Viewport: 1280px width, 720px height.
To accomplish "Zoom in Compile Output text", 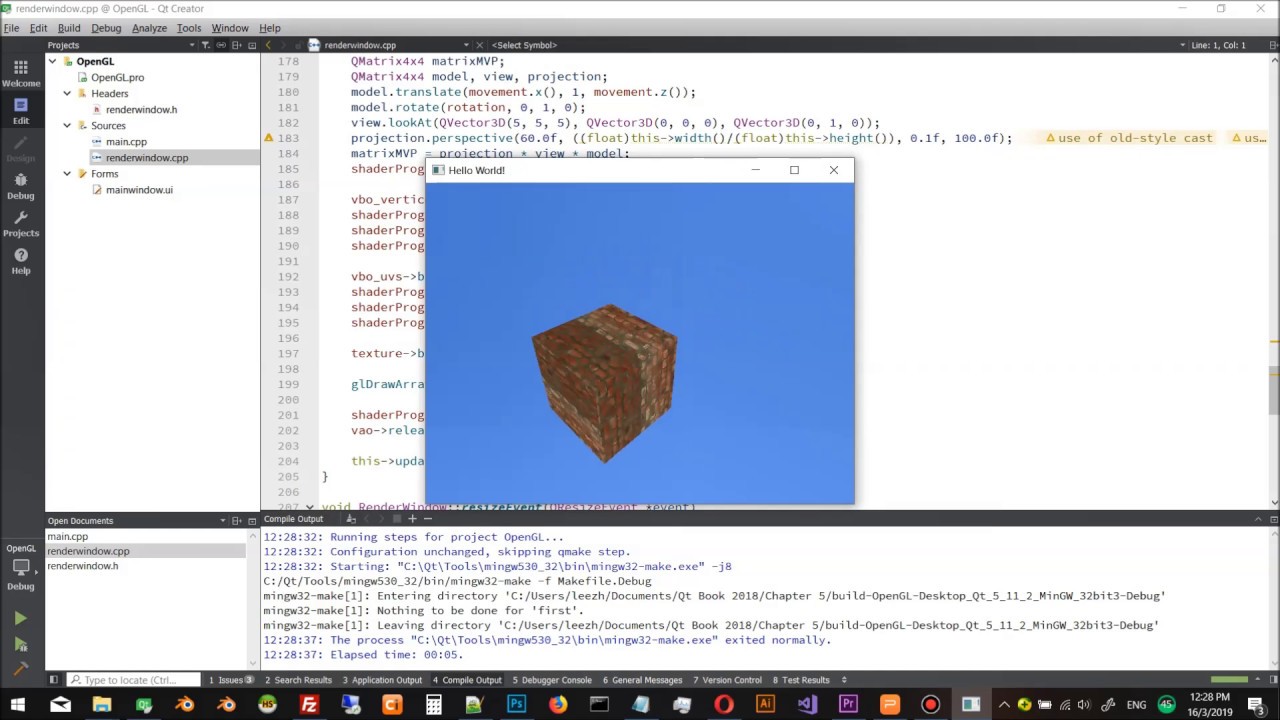I will click(412, 519).
